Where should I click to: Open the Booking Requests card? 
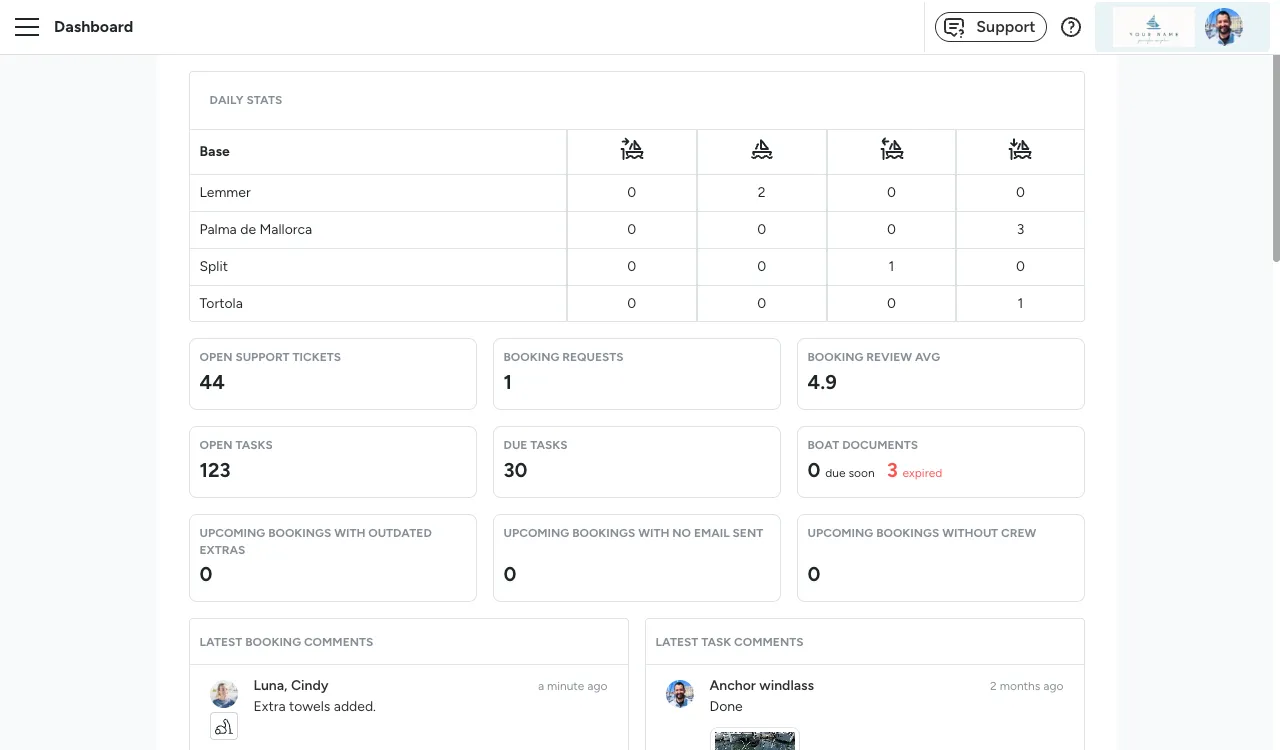[636, 374]
